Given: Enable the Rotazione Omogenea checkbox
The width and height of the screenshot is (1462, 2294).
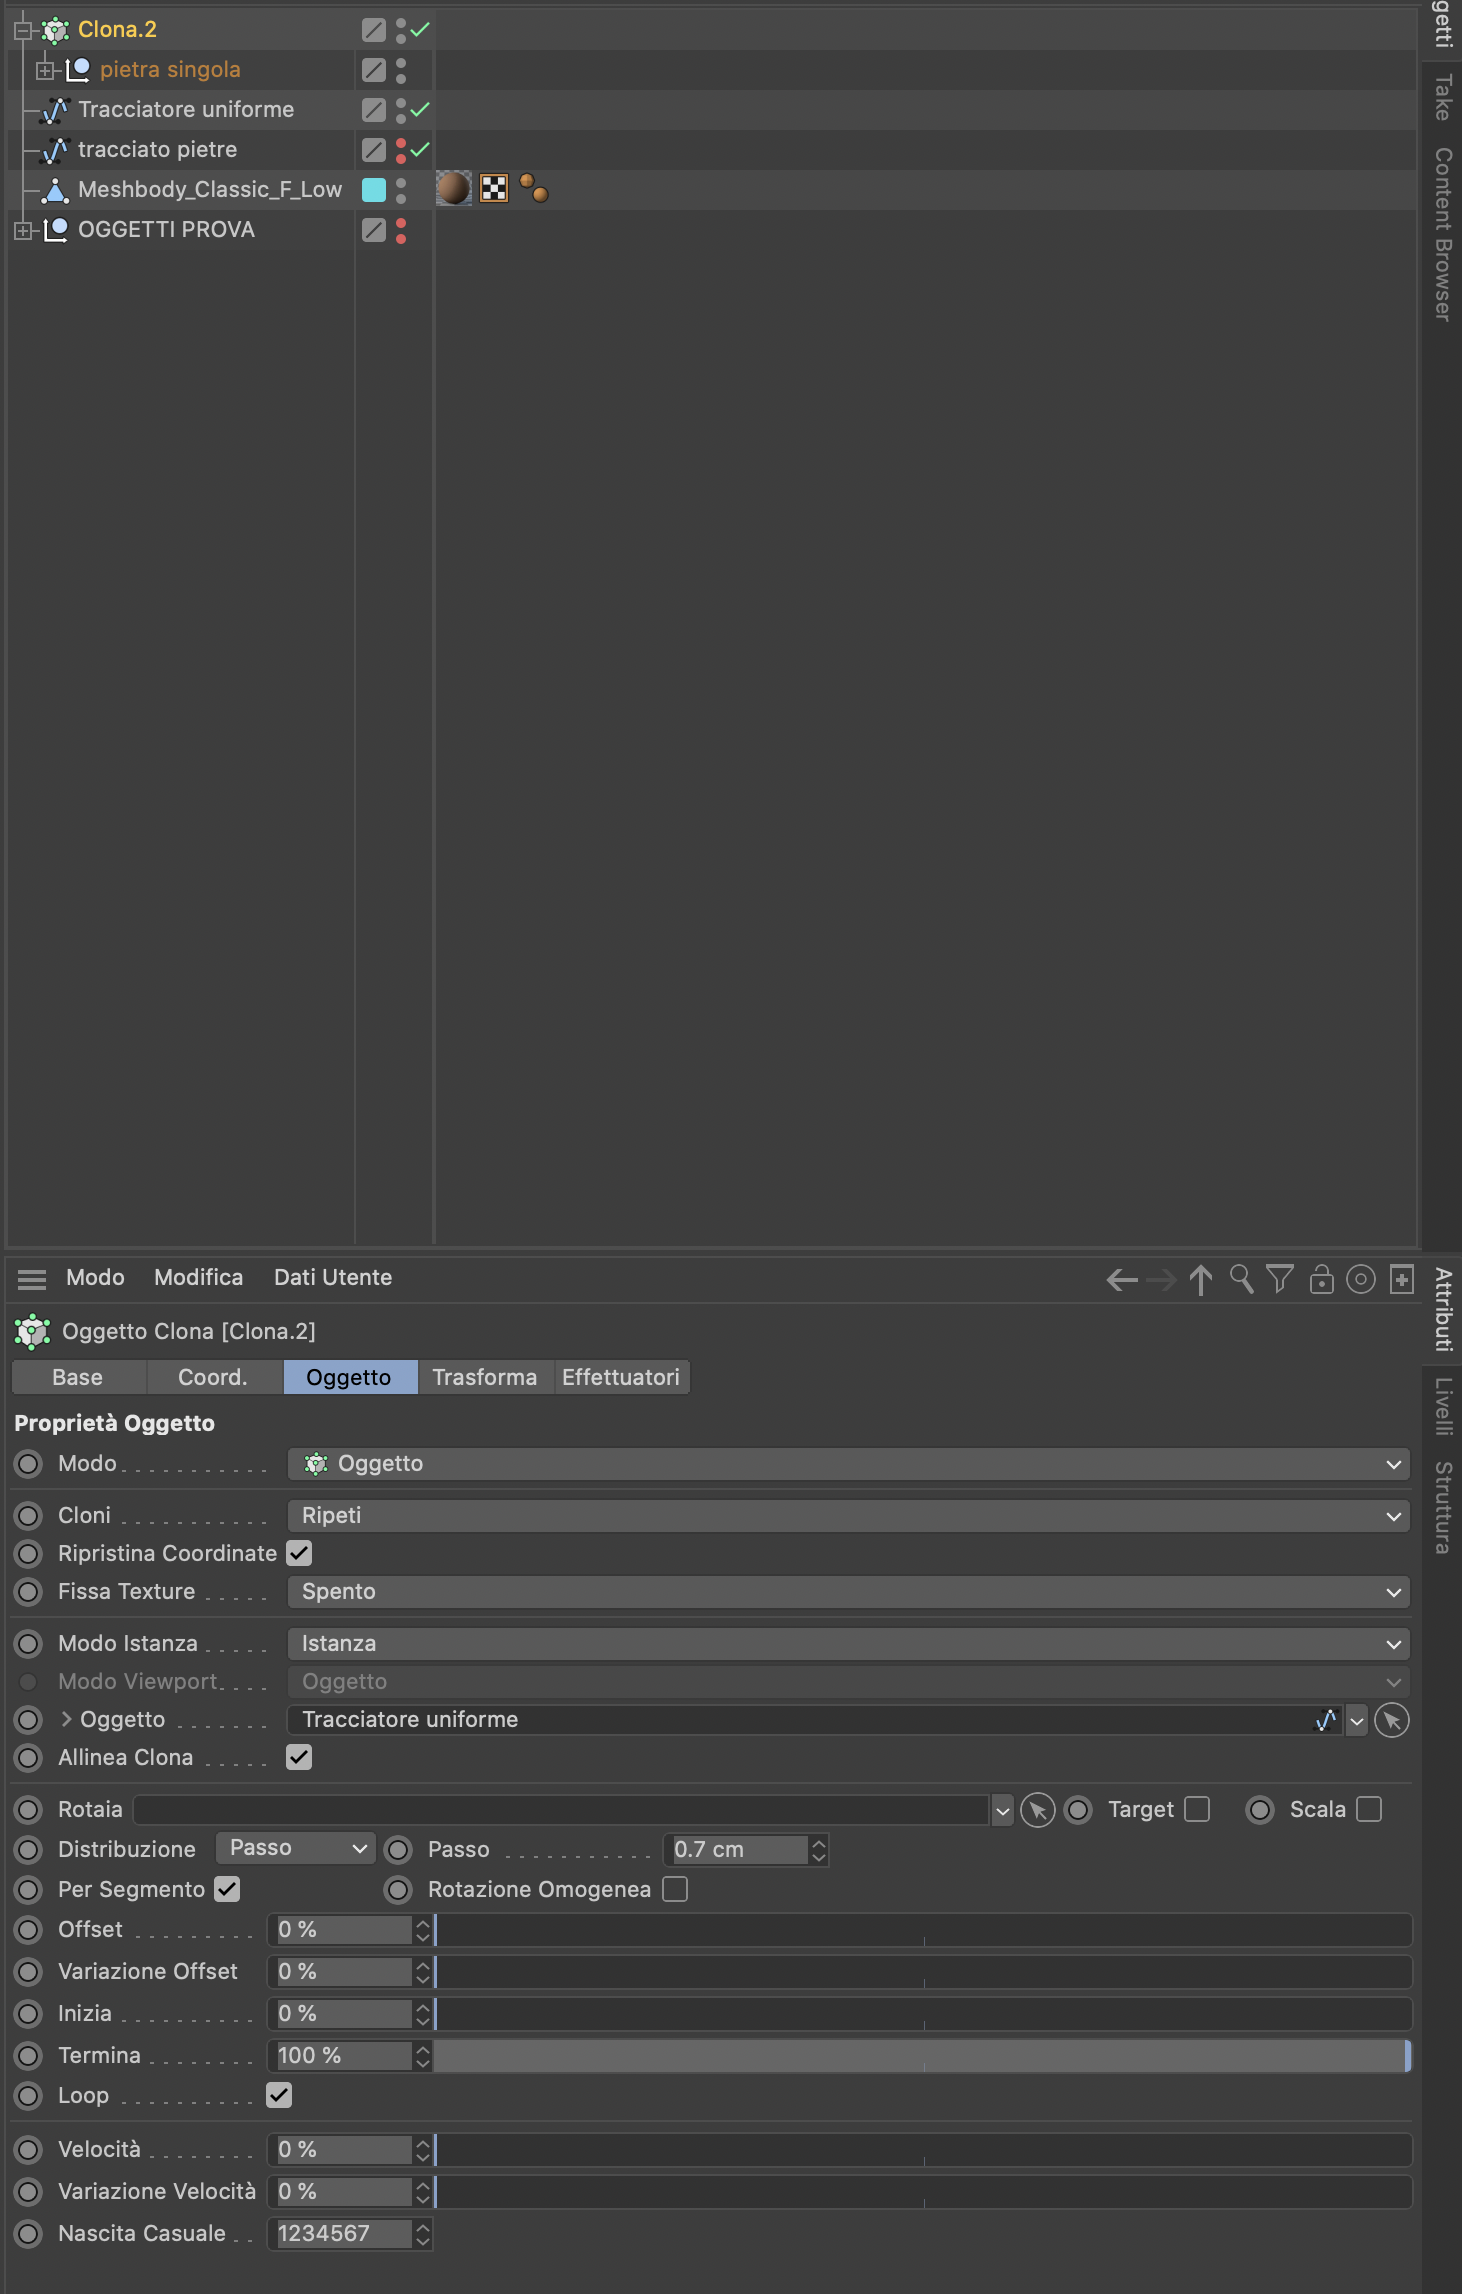Looking at the screenshot, I should [x=676, y=1889].
